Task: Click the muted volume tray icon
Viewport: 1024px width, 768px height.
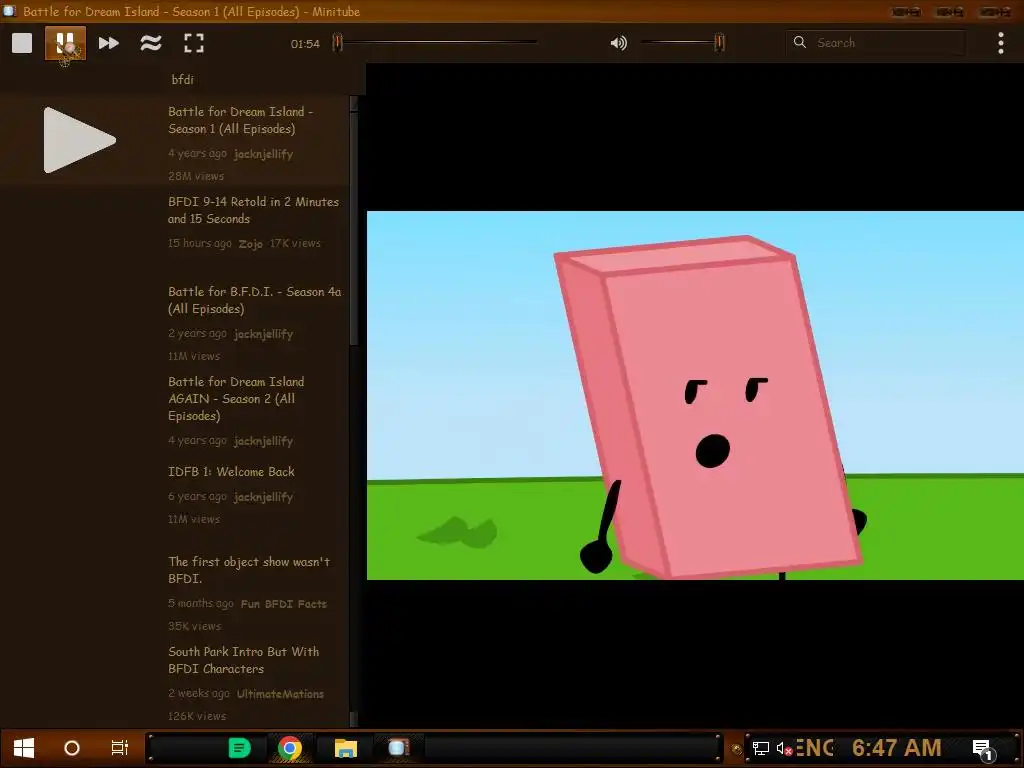Action: point(784,748)
